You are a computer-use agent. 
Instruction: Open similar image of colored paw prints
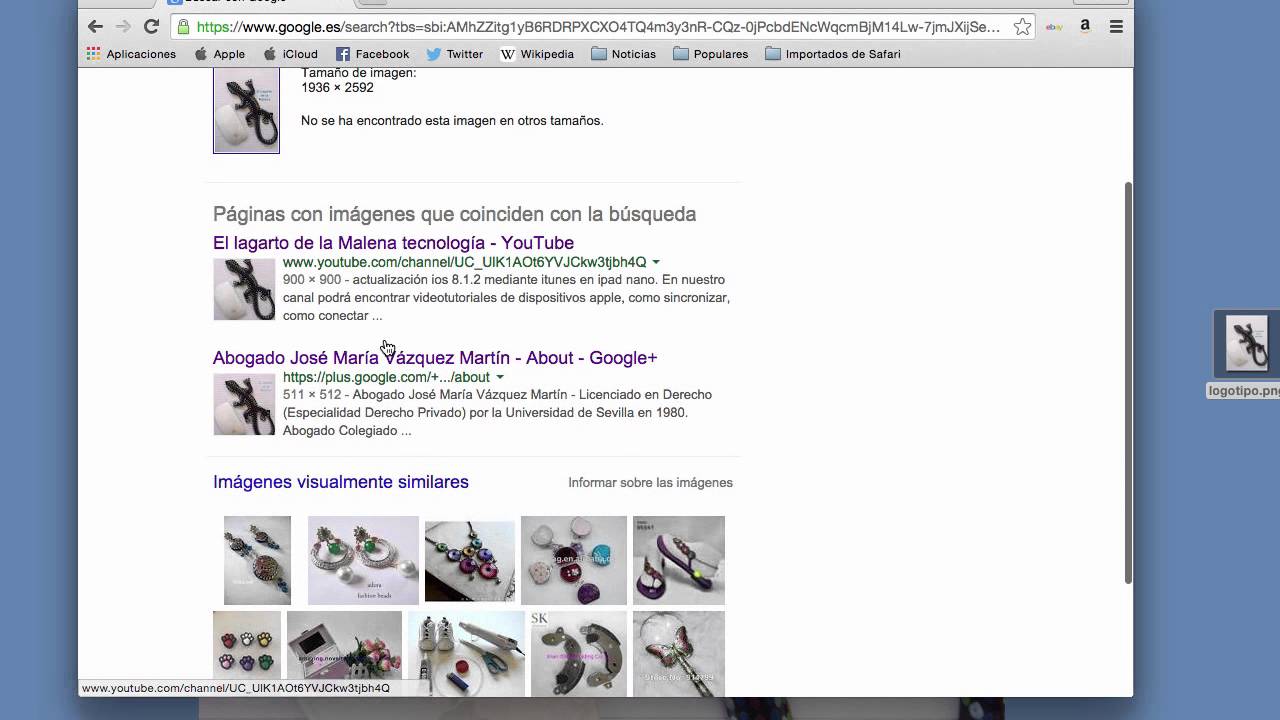tap(247, 653)
